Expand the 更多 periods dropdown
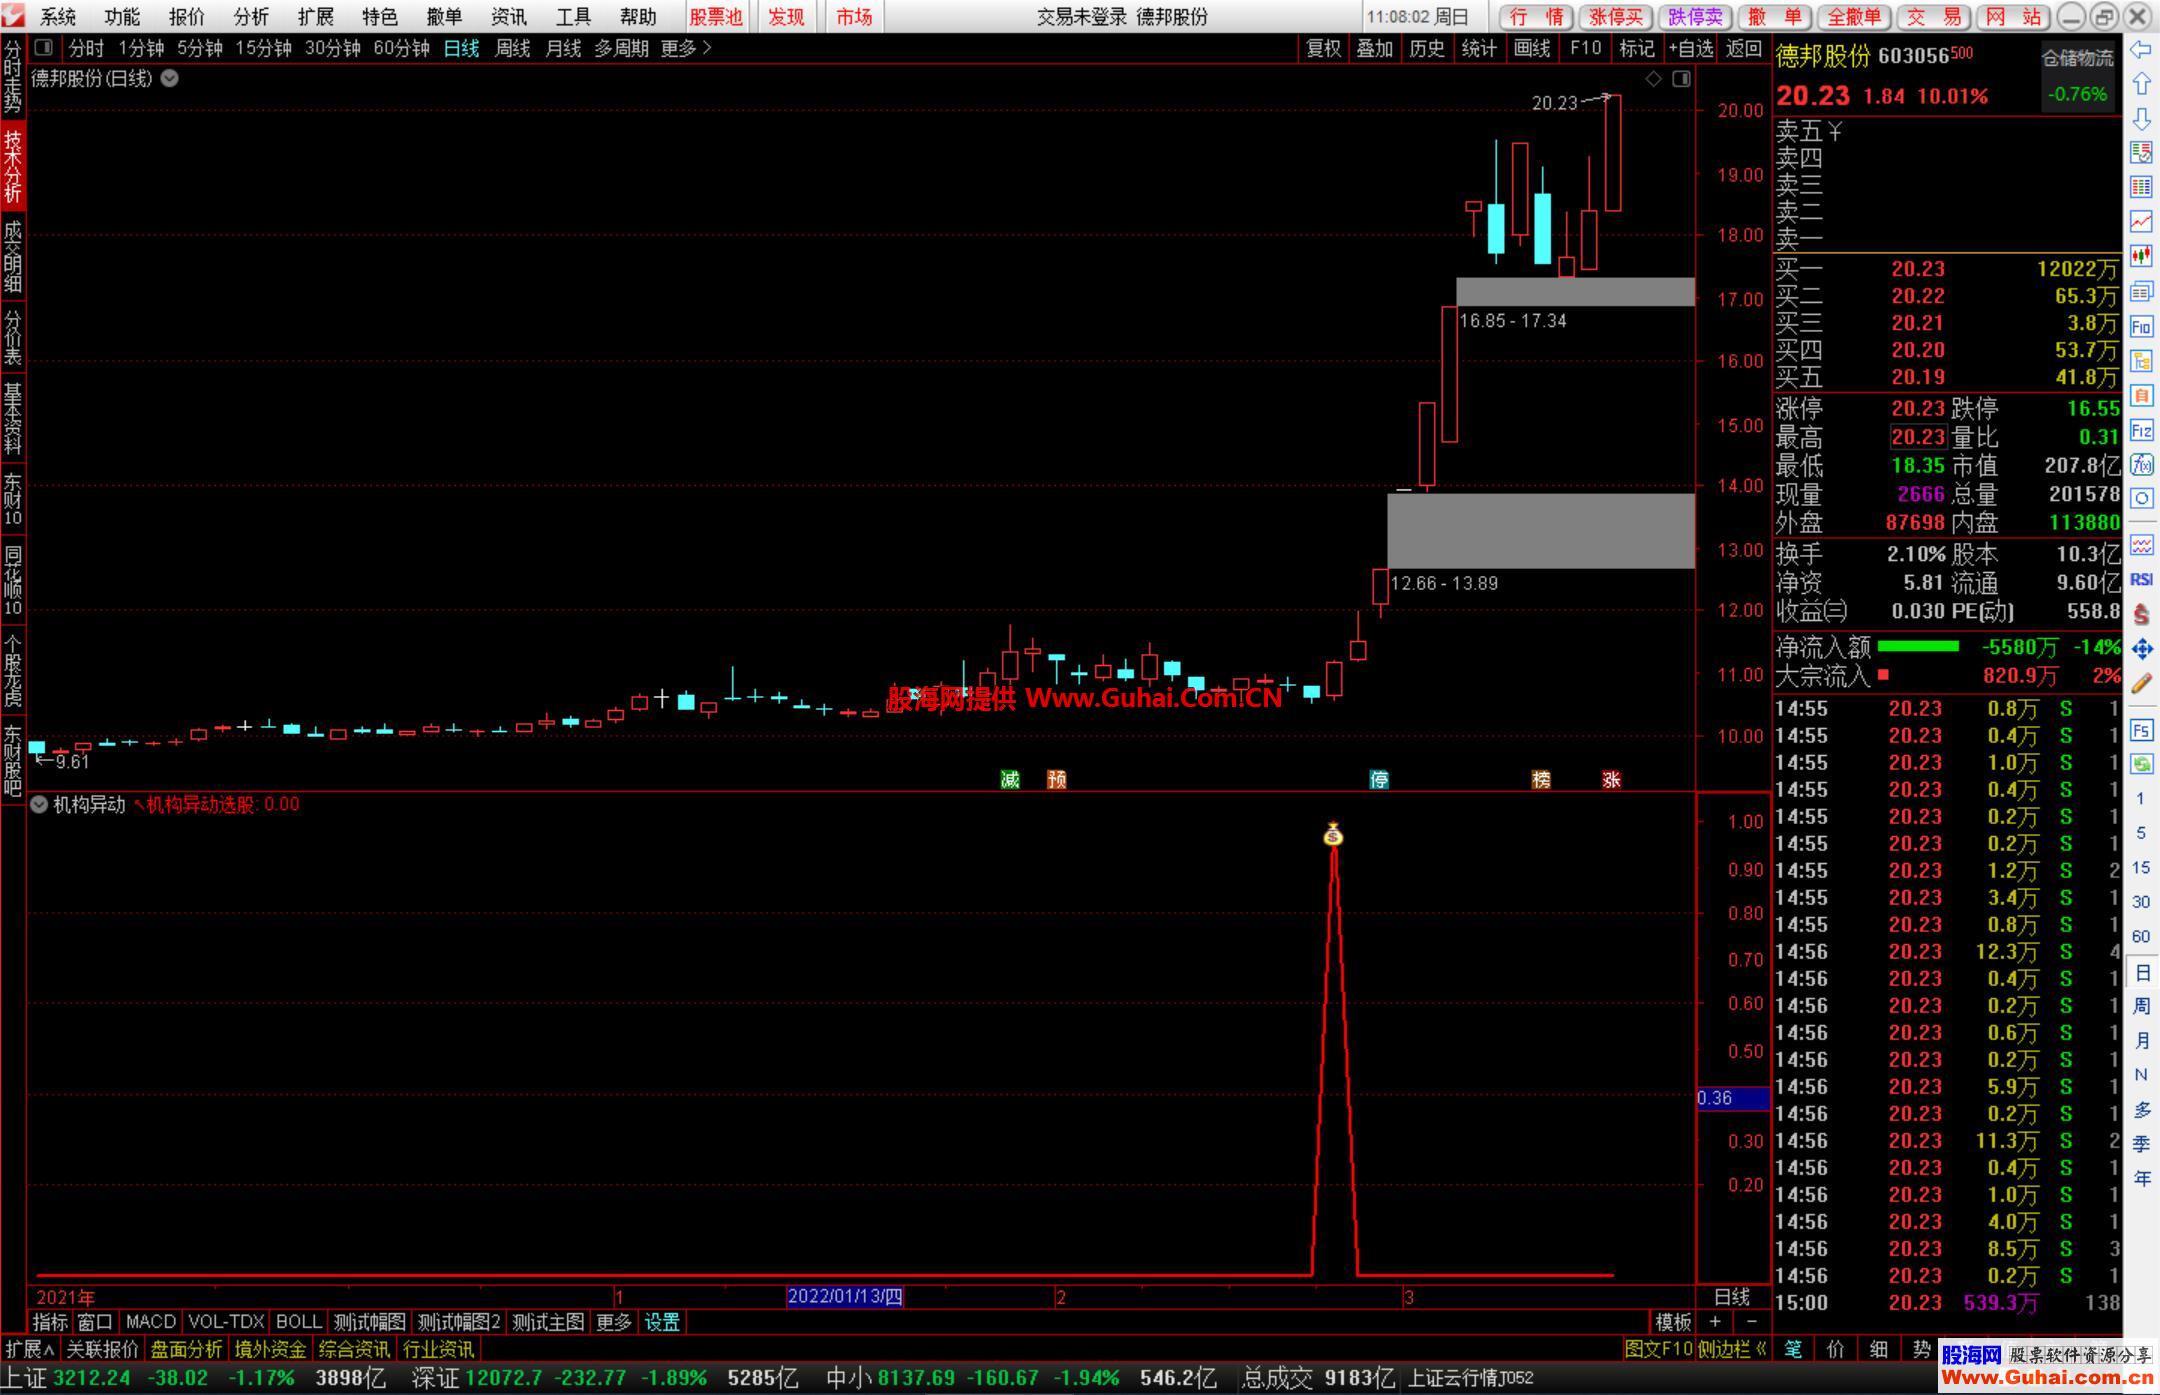The width and height of the screenshot is (2160, 1395). click(x=686, y=48)
